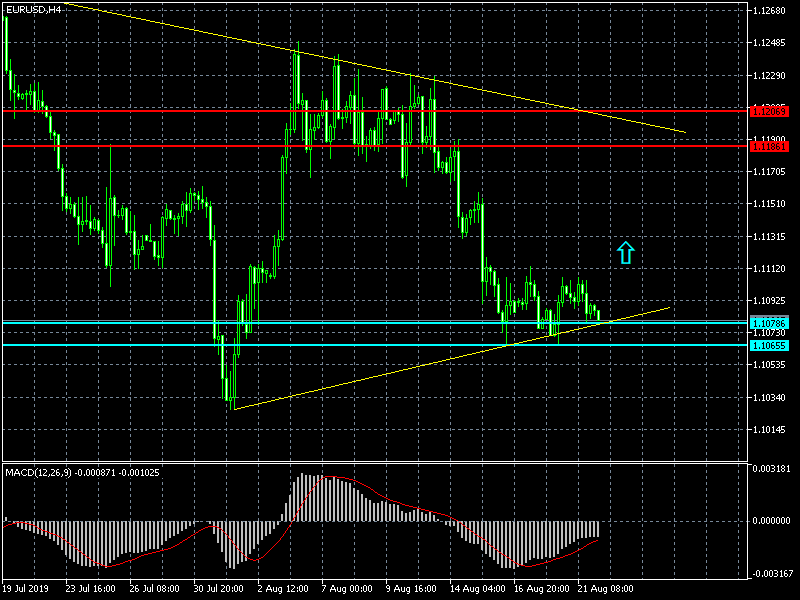Select the red 1.12069 price label
This screenshot has width=800, height=600.
tap(770, 110)
